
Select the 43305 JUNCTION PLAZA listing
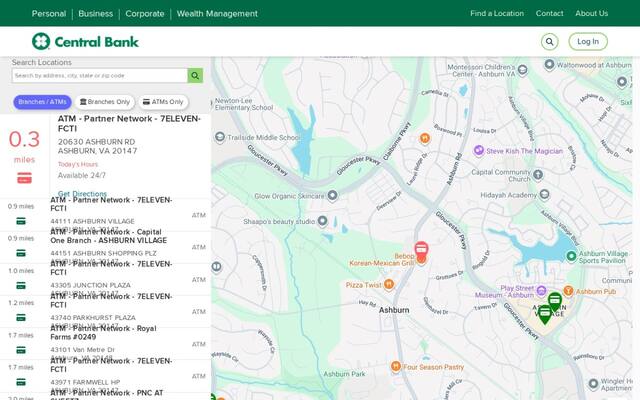click(x=105, y=280)
